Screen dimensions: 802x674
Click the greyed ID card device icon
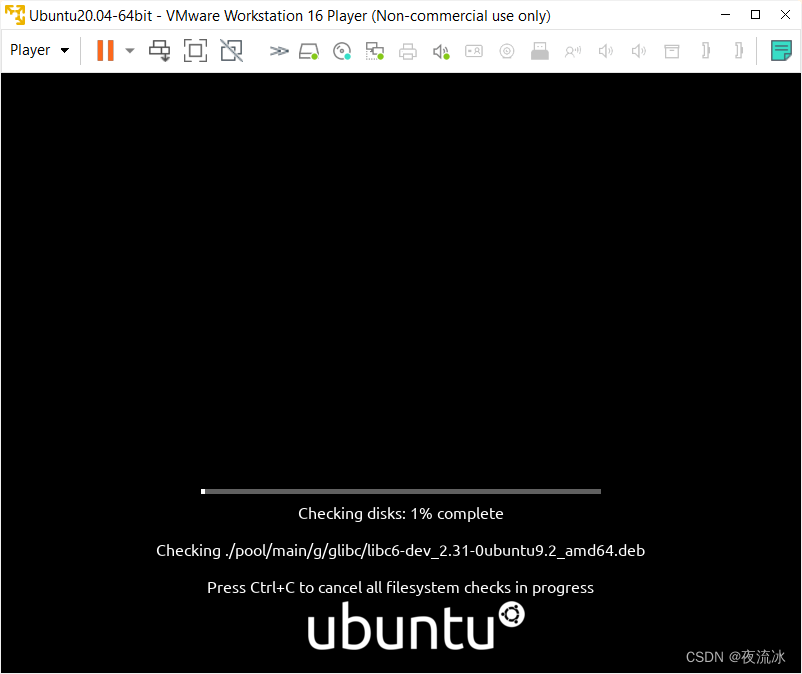click(x=474, y=51)
